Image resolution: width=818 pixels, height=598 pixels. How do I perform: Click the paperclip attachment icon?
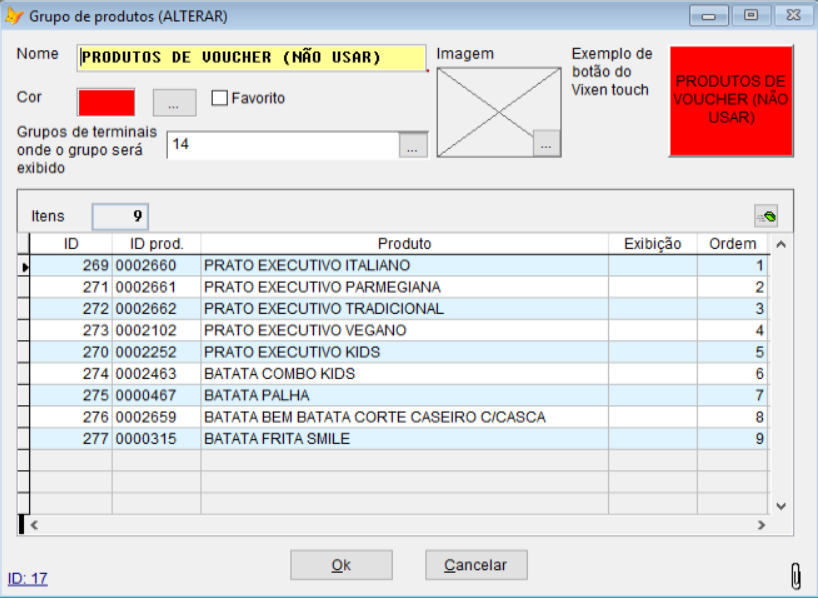tap(796, 575)
